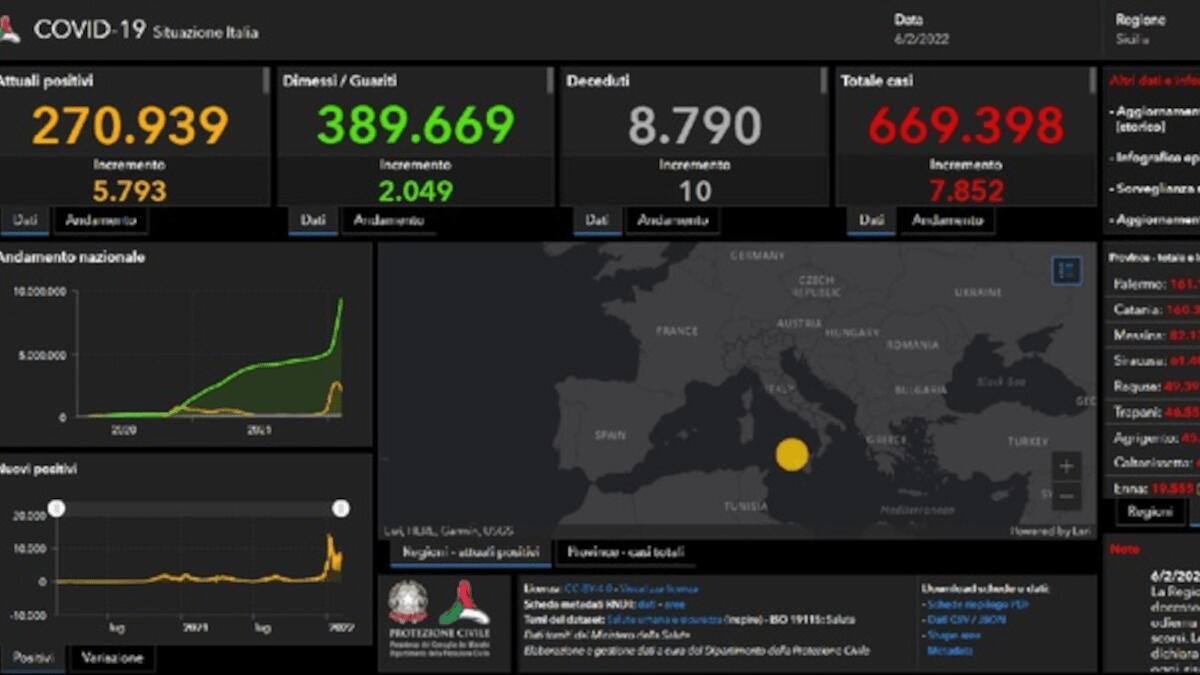Open the map legend list icon

click(1067, 270)
